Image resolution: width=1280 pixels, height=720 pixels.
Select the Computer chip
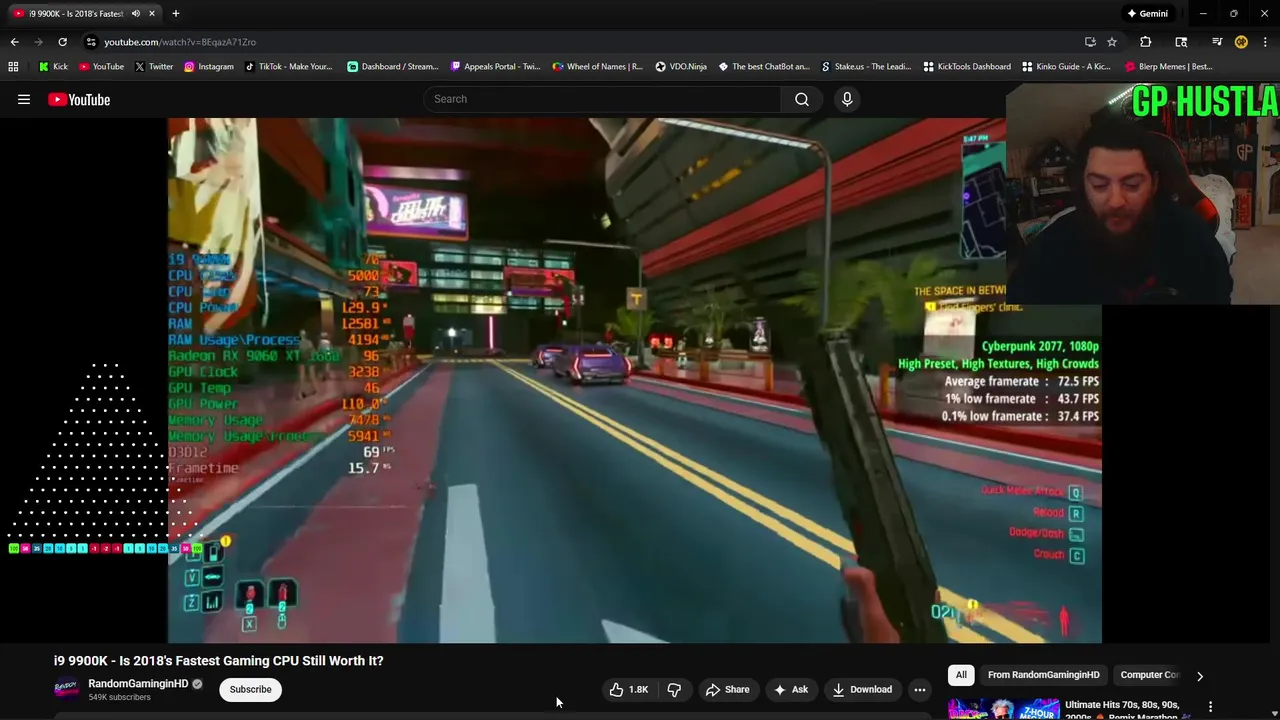click(x=1150, y=675)
